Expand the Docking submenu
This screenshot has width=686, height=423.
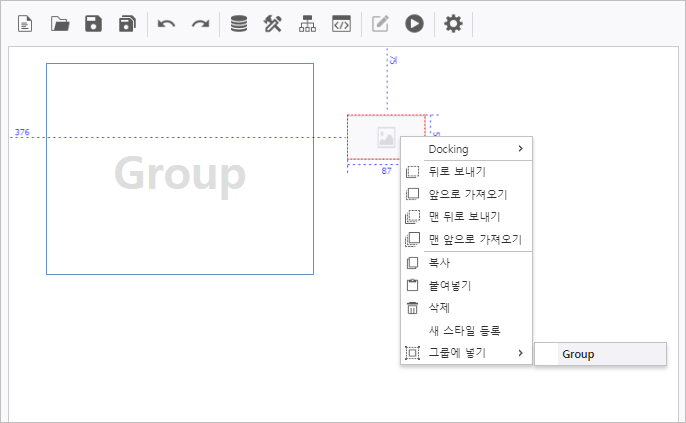point(466,149)
